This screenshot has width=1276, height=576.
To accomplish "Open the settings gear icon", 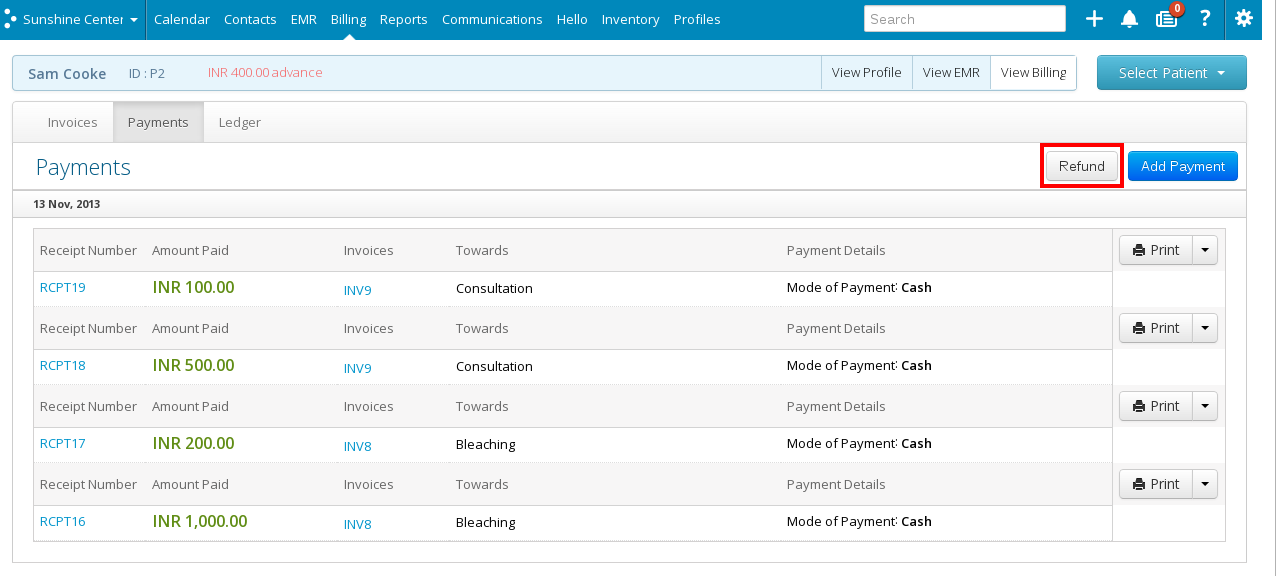I will [x=1244, y=19].
